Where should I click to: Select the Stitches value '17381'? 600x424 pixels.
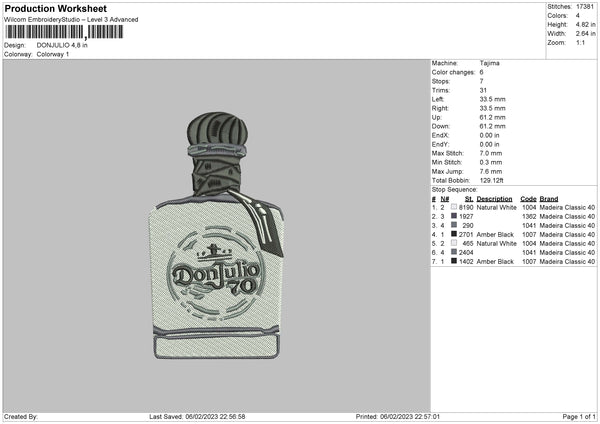[x=585, y=7]
